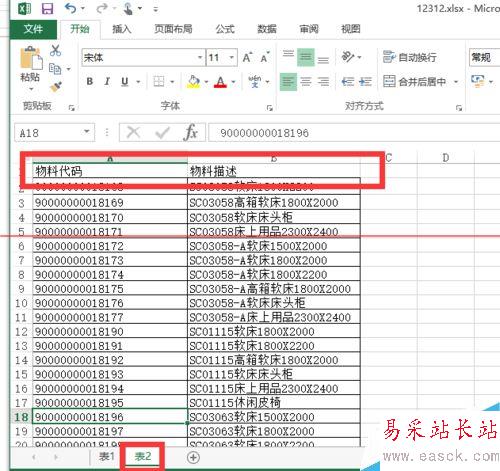Switch to sheet tab 表1

coord(107,456)
